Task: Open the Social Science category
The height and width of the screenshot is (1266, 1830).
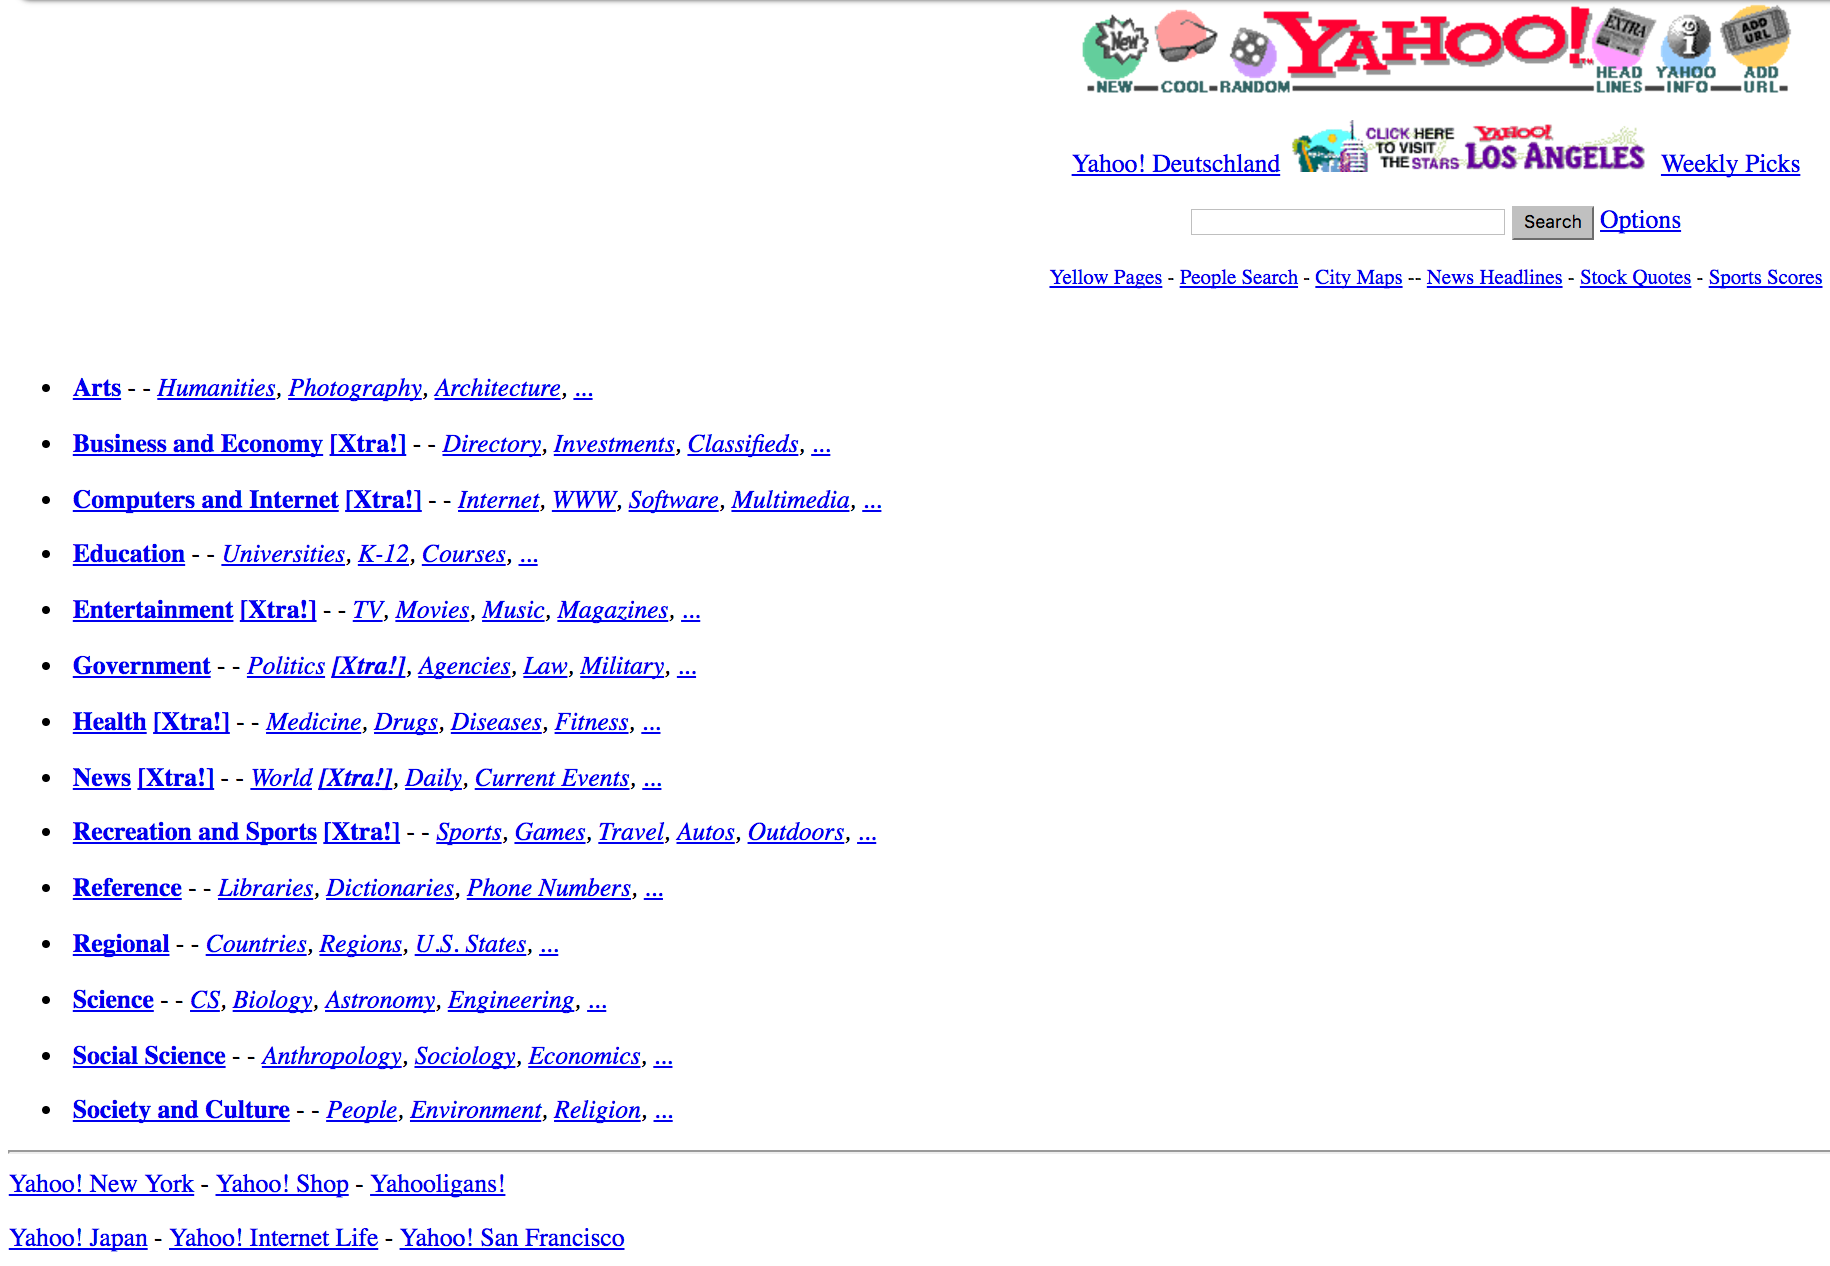Action: (149, 1056)
